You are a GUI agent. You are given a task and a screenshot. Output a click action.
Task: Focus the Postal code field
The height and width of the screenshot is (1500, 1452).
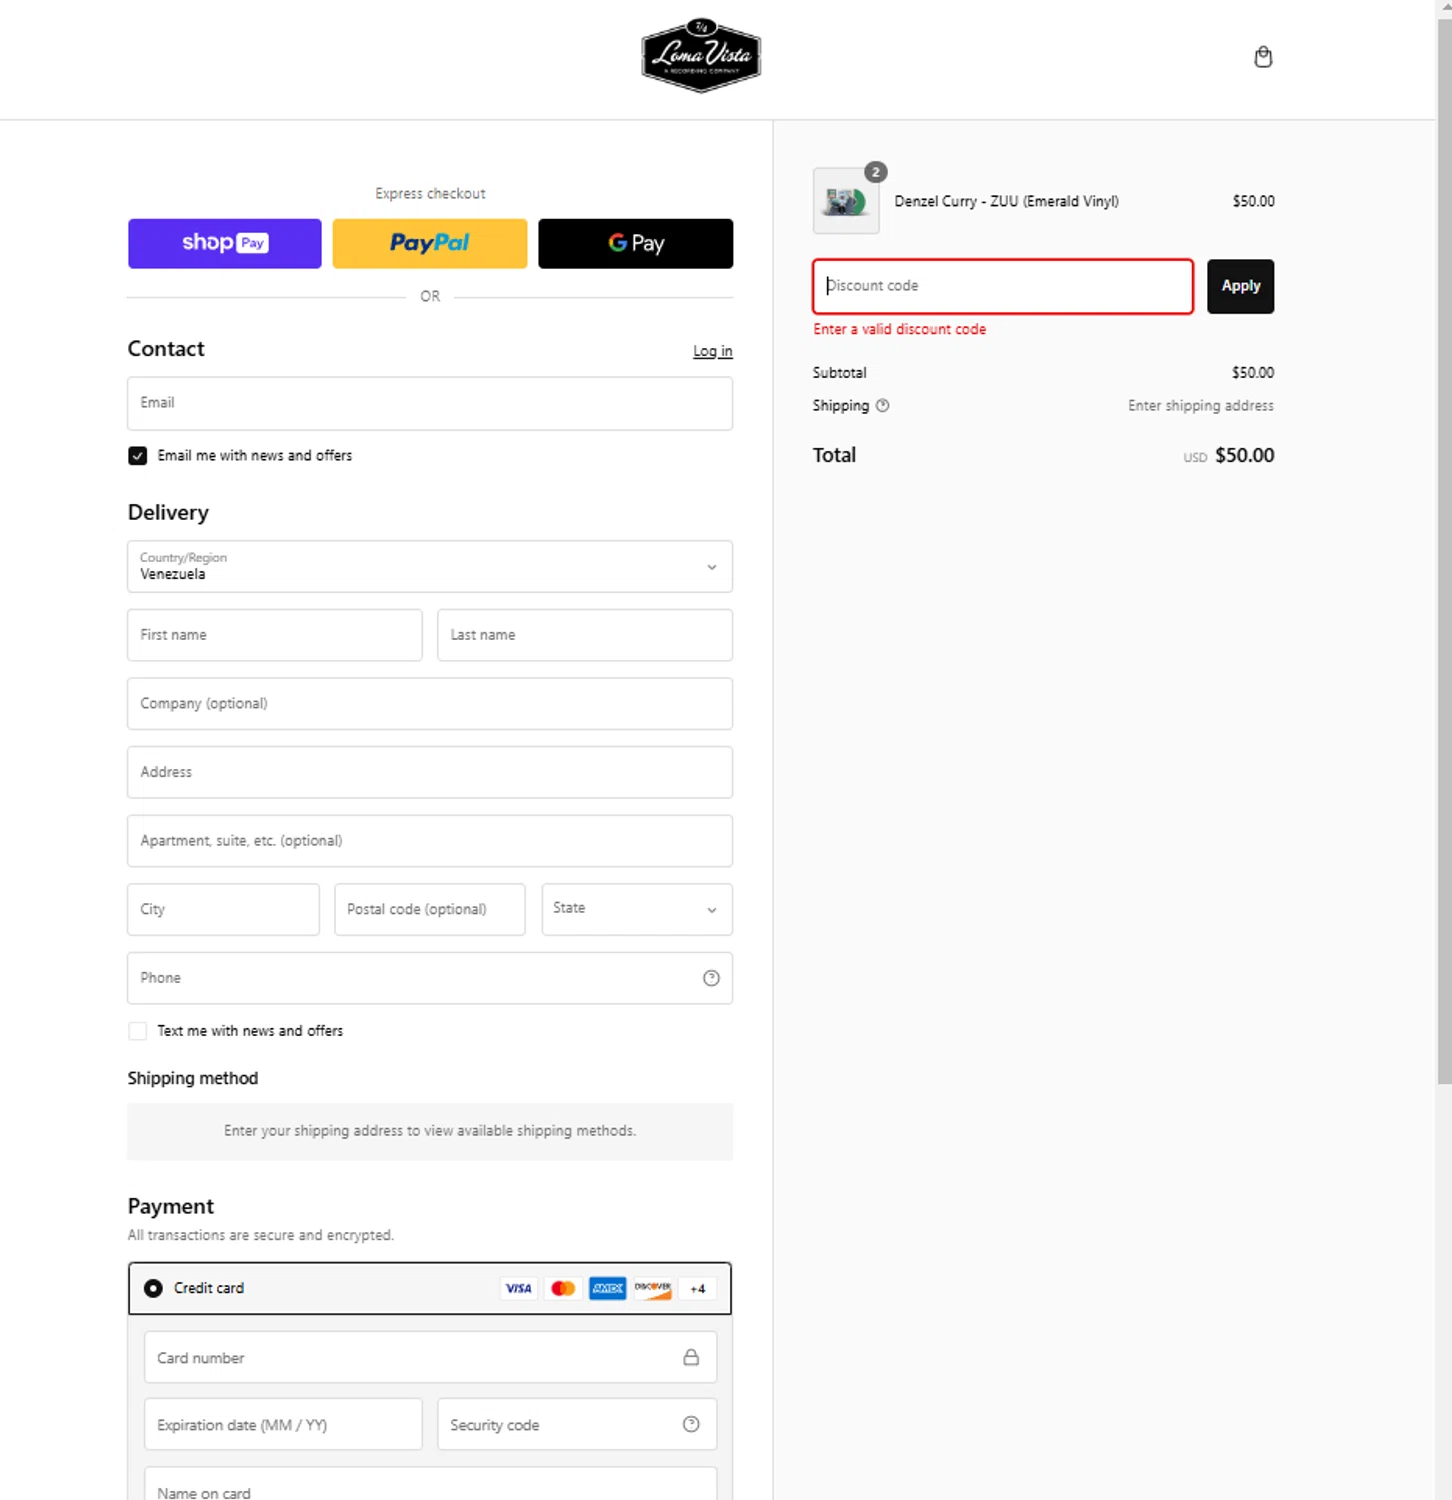point(430,909)
